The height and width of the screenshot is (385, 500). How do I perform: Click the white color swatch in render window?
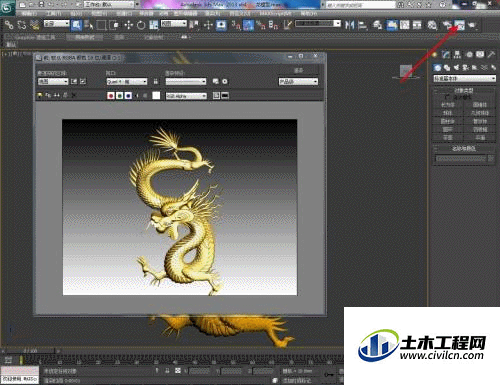(x=156, y=96)
